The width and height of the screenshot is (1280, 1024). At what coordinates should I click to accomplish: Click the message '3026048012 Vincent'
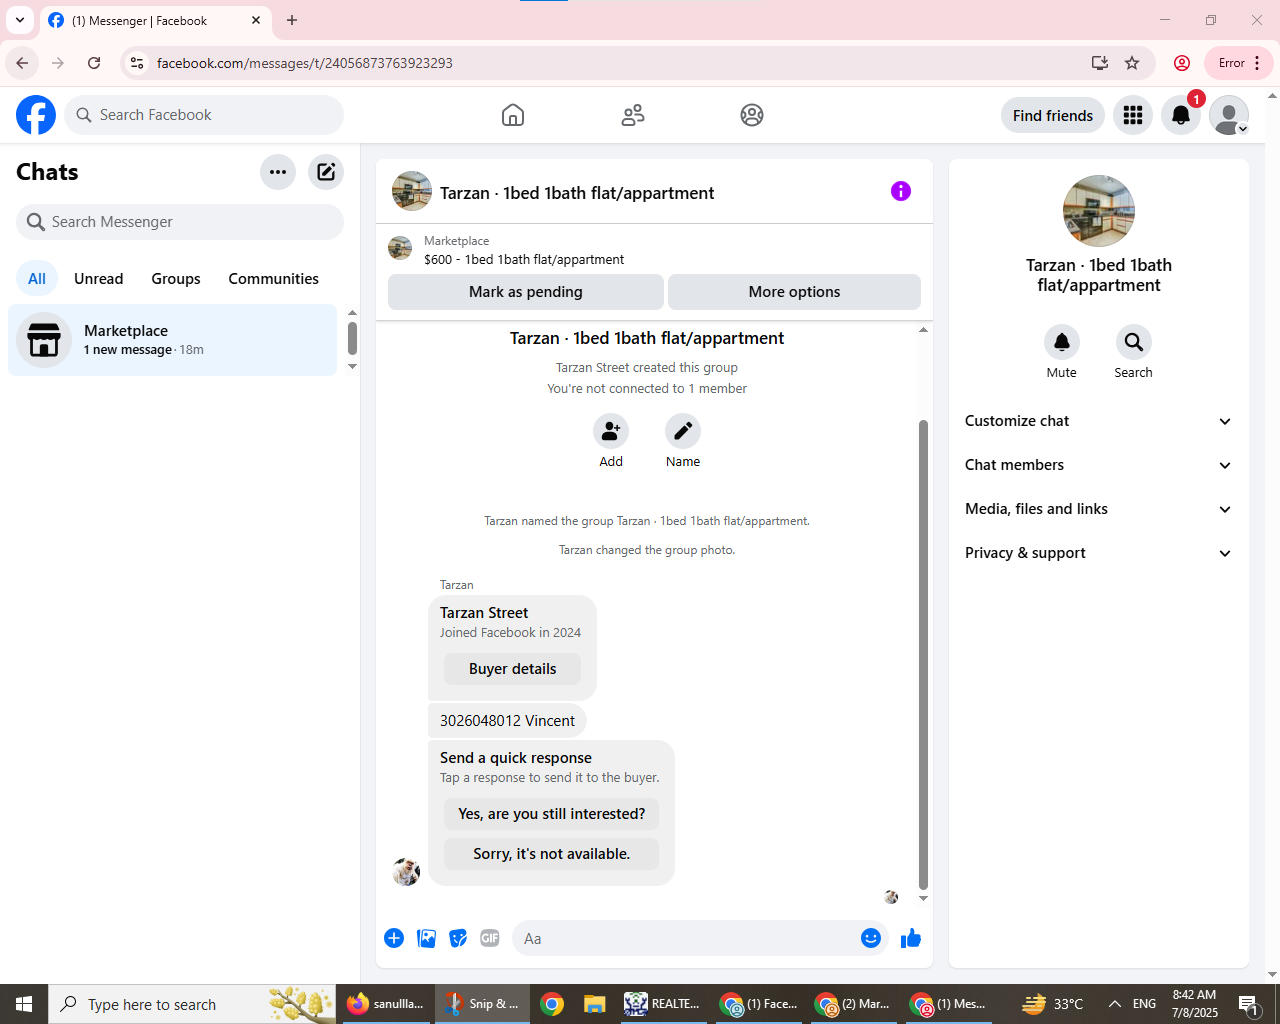click(x=508, y=721)
